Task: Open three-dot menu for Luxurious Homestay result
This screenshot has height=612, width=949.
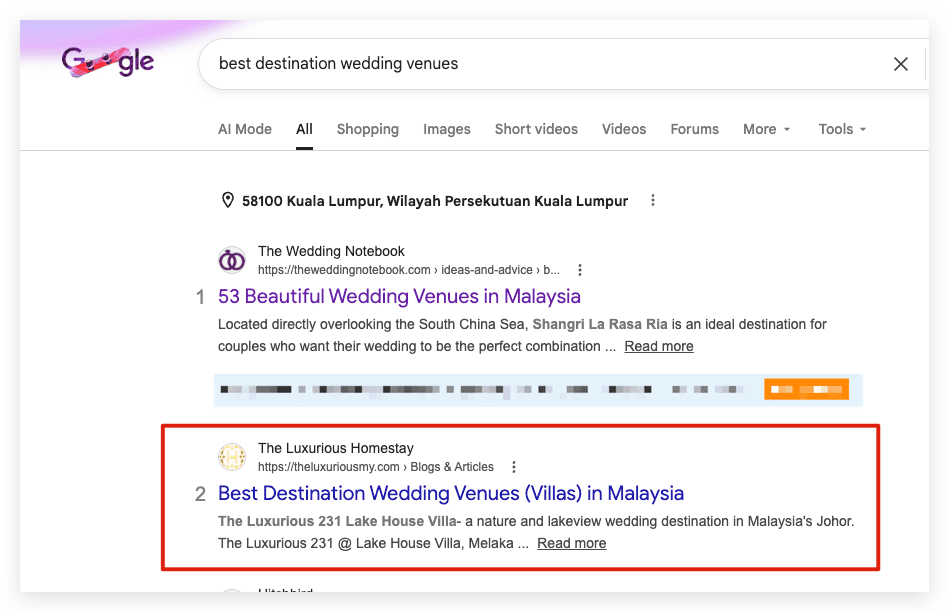Action: tap(514, 467)
